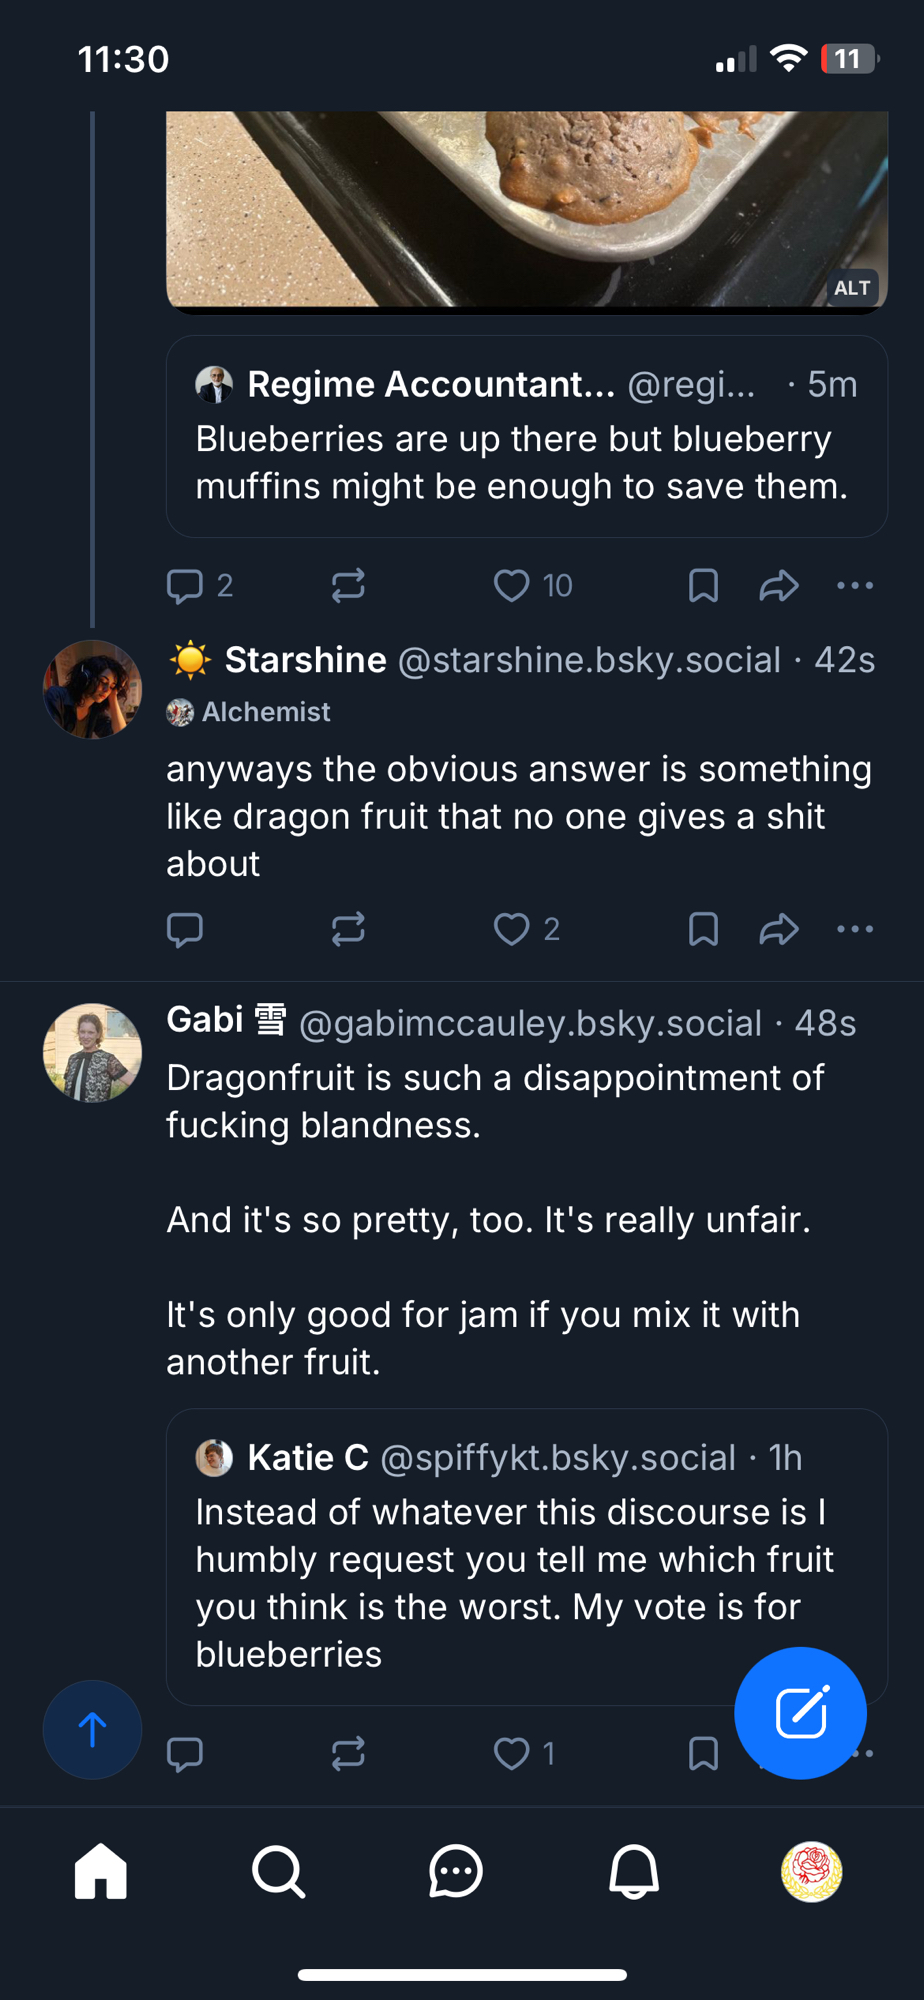924x2000 pixels.
Task: Open more options on Starshine's post
Action: point(855,929)
